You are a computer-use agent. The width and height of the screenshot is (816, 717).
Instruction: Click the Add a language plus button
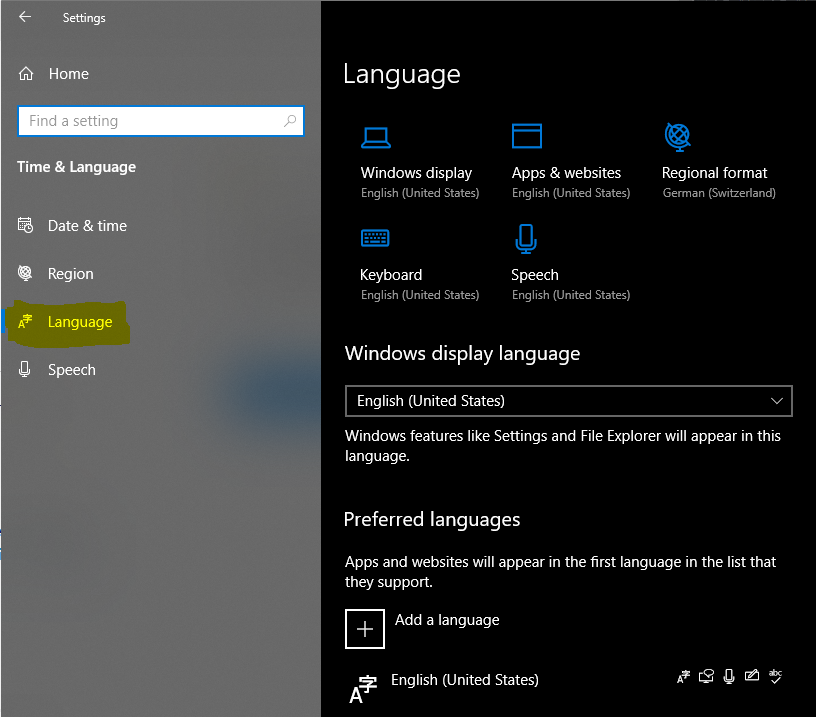click(x=365, y=629)
